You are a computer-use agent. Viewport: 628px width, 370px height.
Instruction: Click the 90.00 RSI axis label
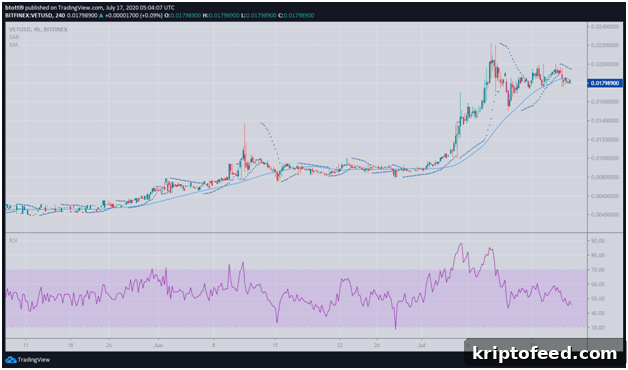click(599, 241)
